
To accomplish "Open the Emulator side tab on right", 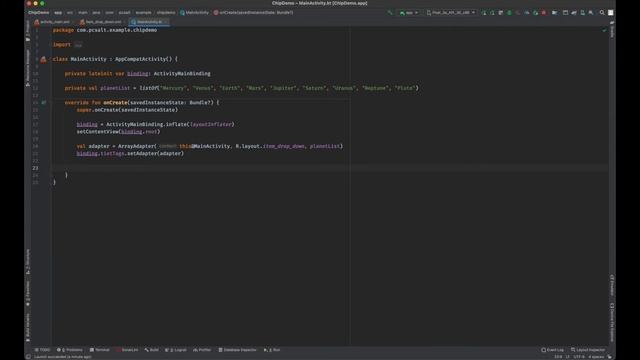I will [612, 284].
